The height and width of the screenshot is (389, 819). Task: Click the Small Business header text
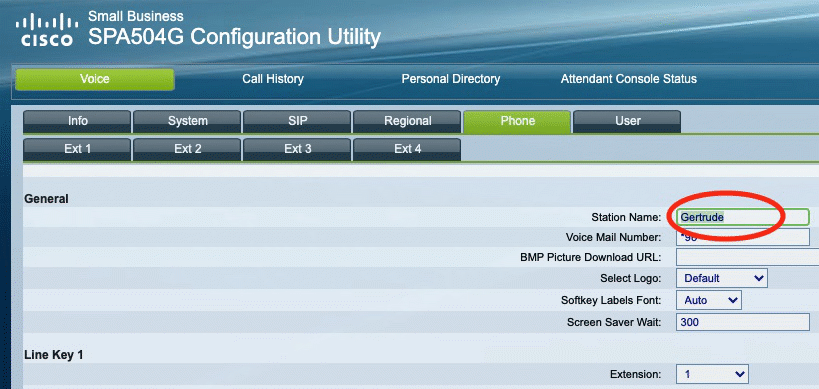136,16
